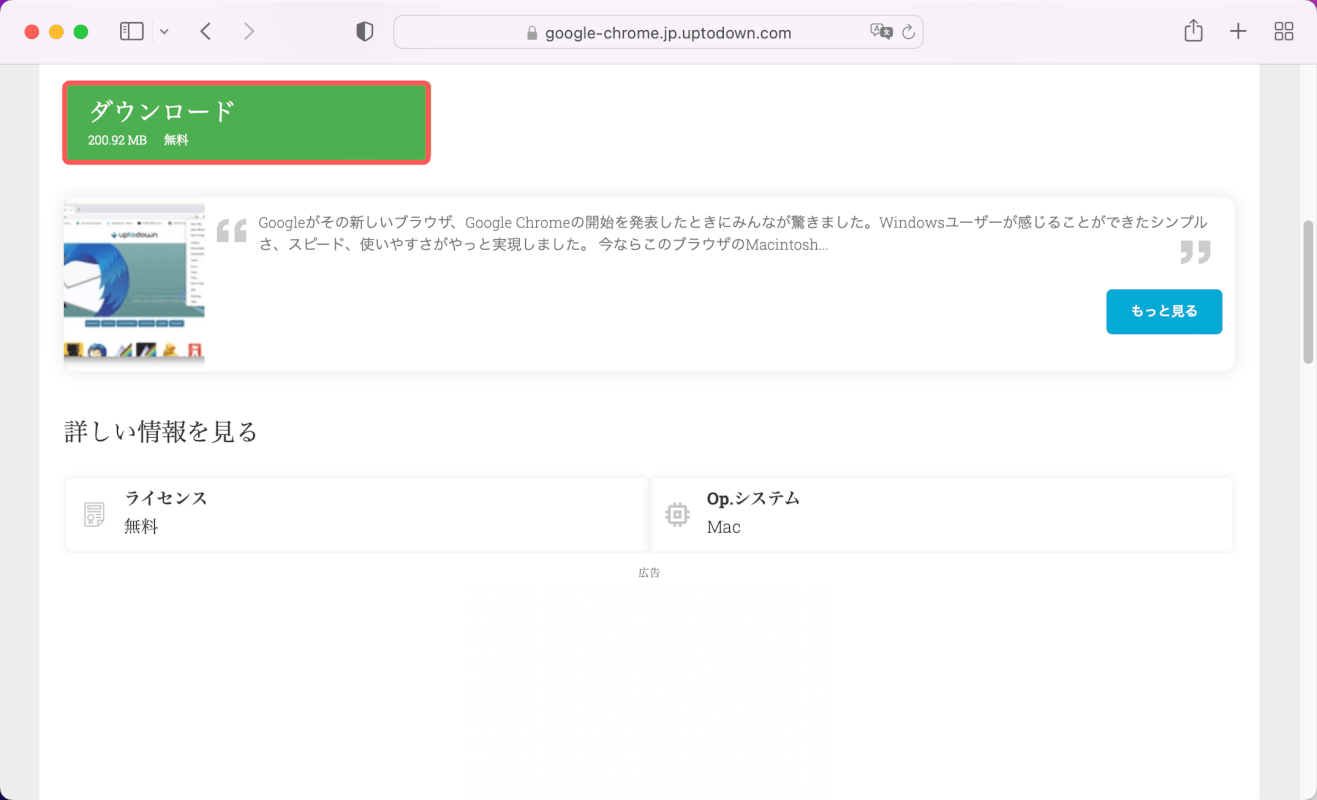This screenshot has width=1317, height=800.
Task: Click the green ダウンロード button
Action: (x=246, y=123)
